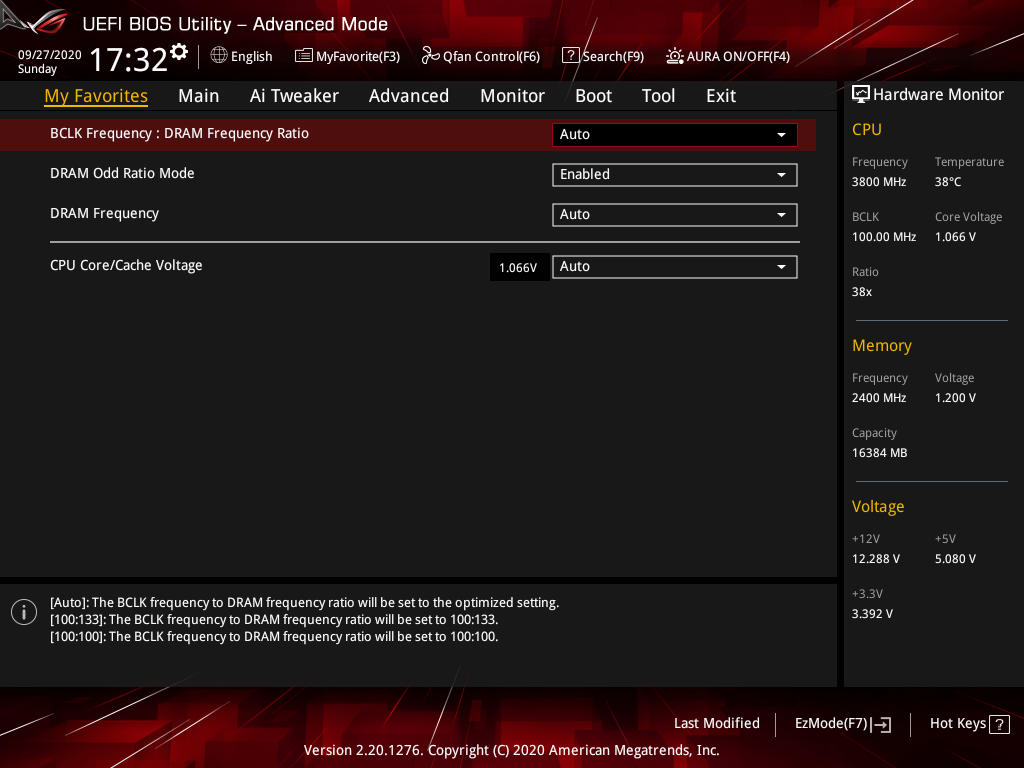Click the DRAM Frequency dropdown arrow
Screen dimensions: 1024x768
coord(781,215)
